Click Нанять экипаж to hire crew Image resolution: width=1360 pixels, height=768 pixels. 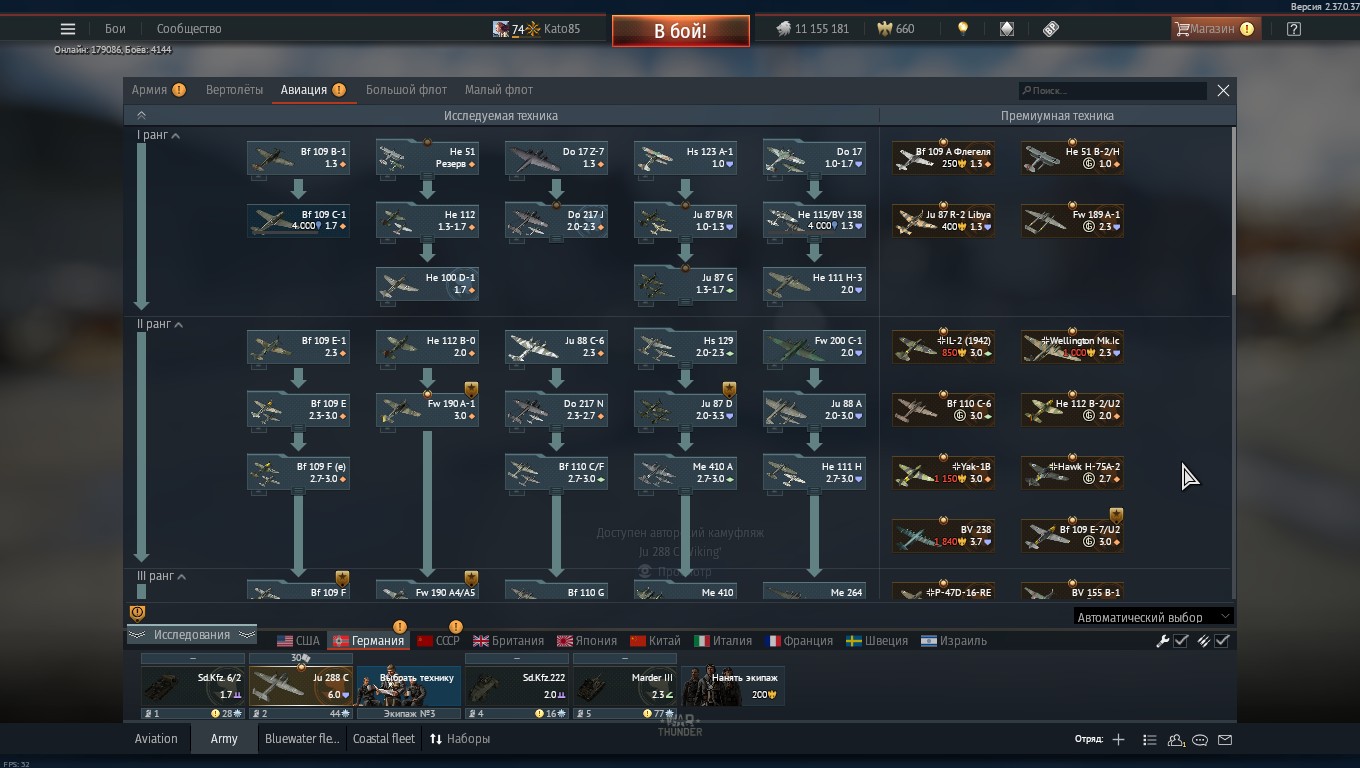tap(732, 686)
